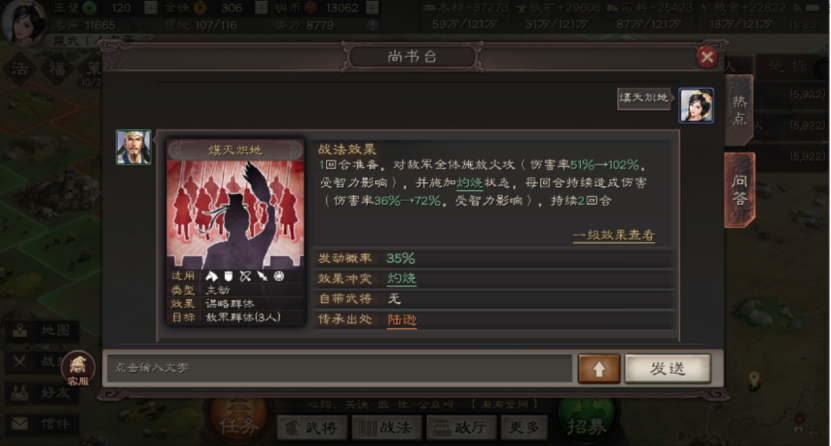Click the orange upload arrow button
The height and width of the screenshot is (446, 831).
(x=599, y=369)
